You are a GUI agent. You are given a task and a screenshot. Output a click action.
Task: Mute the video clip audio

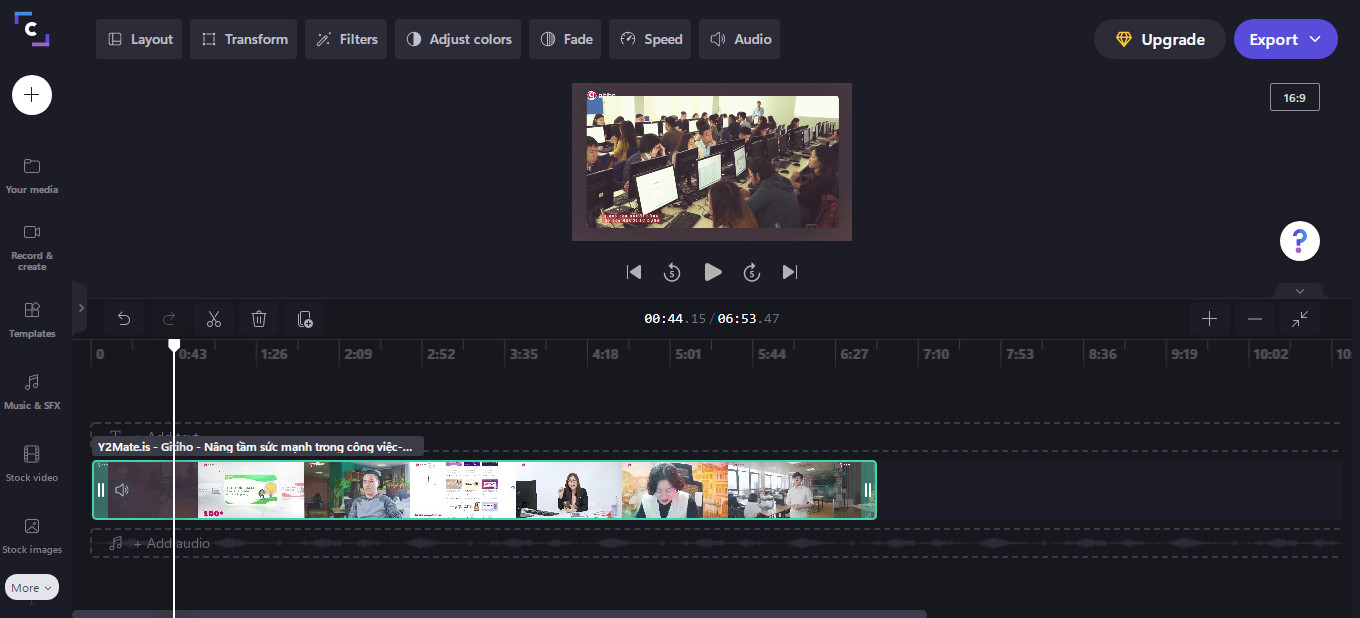[122, 490]
